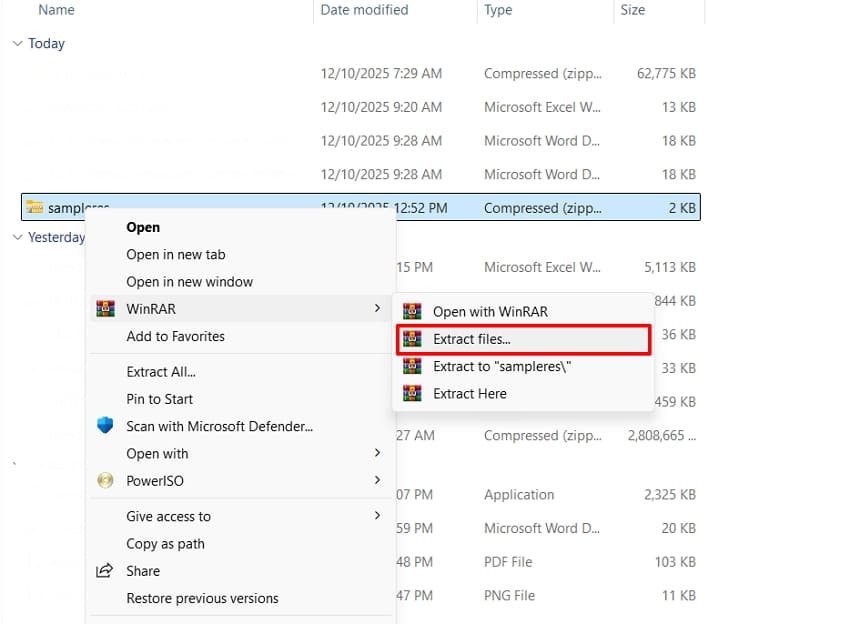Click the zipped folder icon of samplores
Screen dimensions: 850x624
[34, 208]
